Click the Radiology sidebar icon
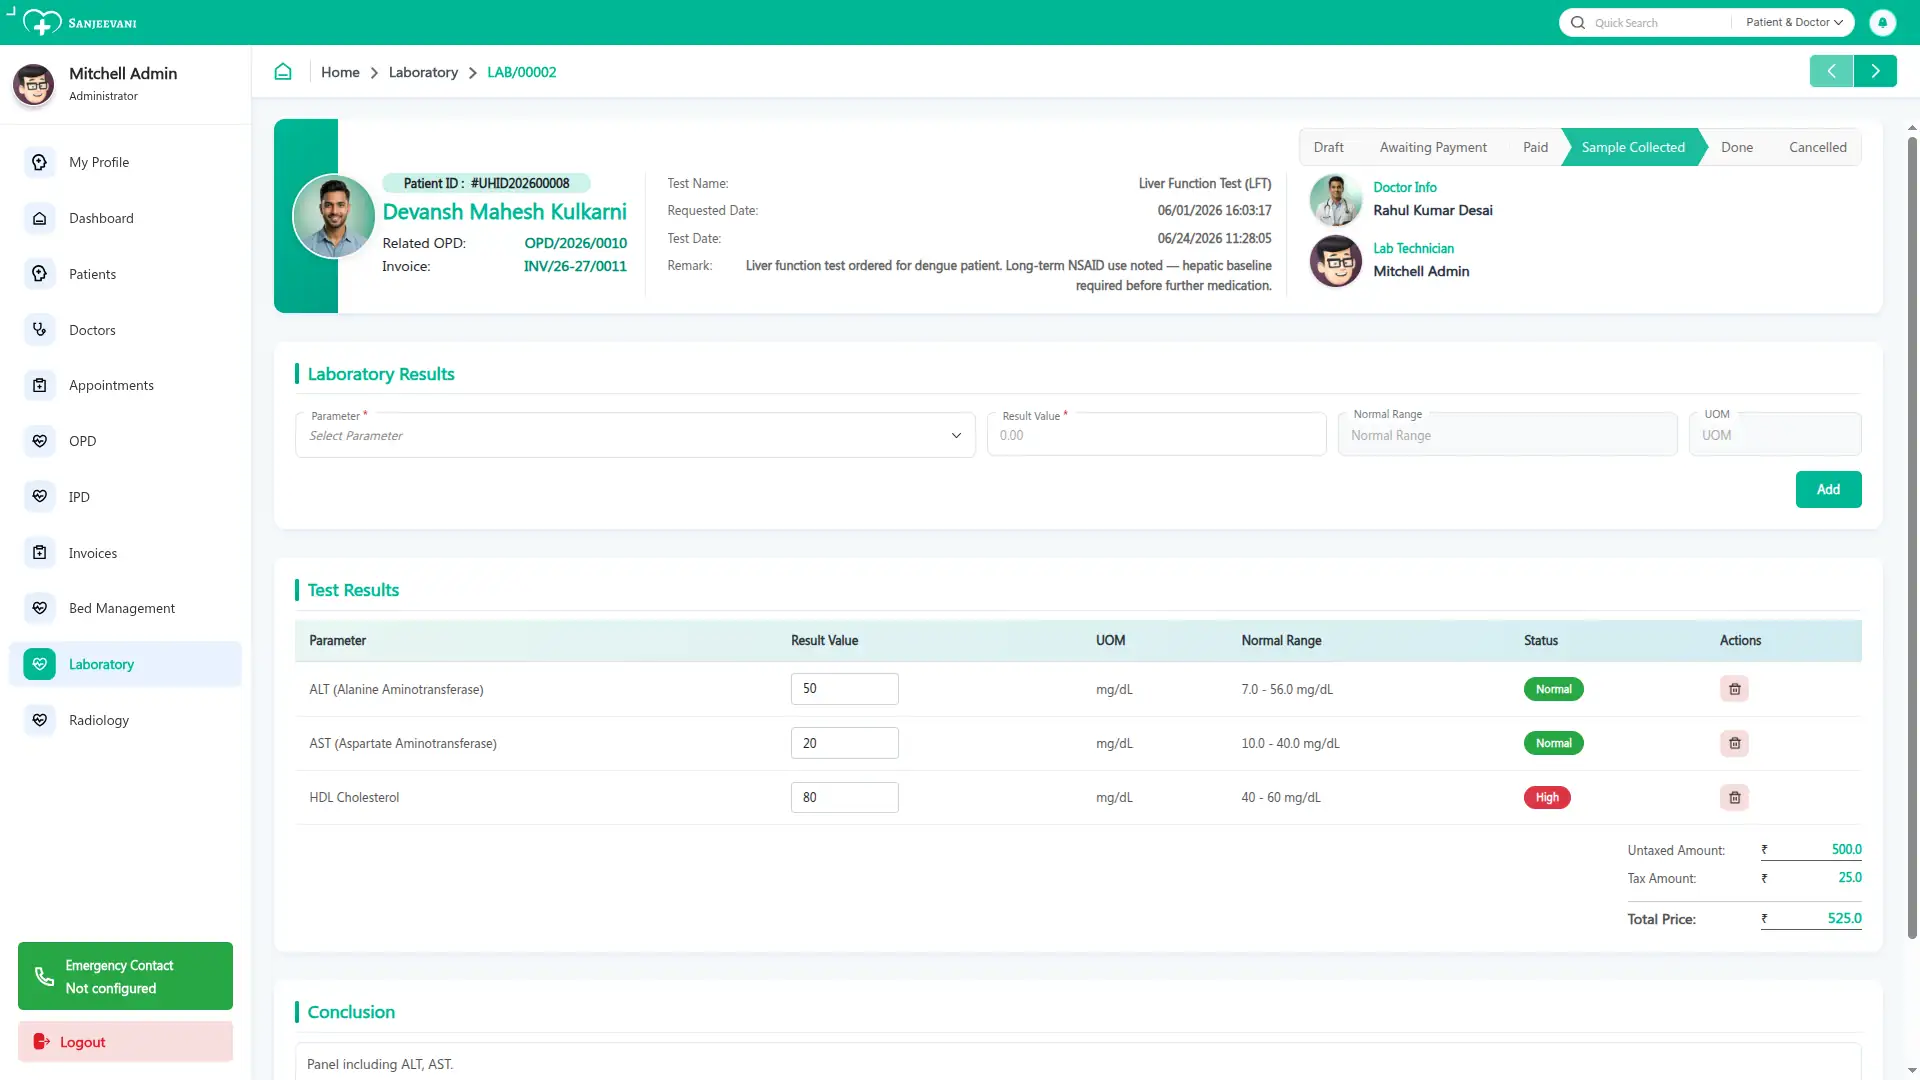 tap(40, 720)
